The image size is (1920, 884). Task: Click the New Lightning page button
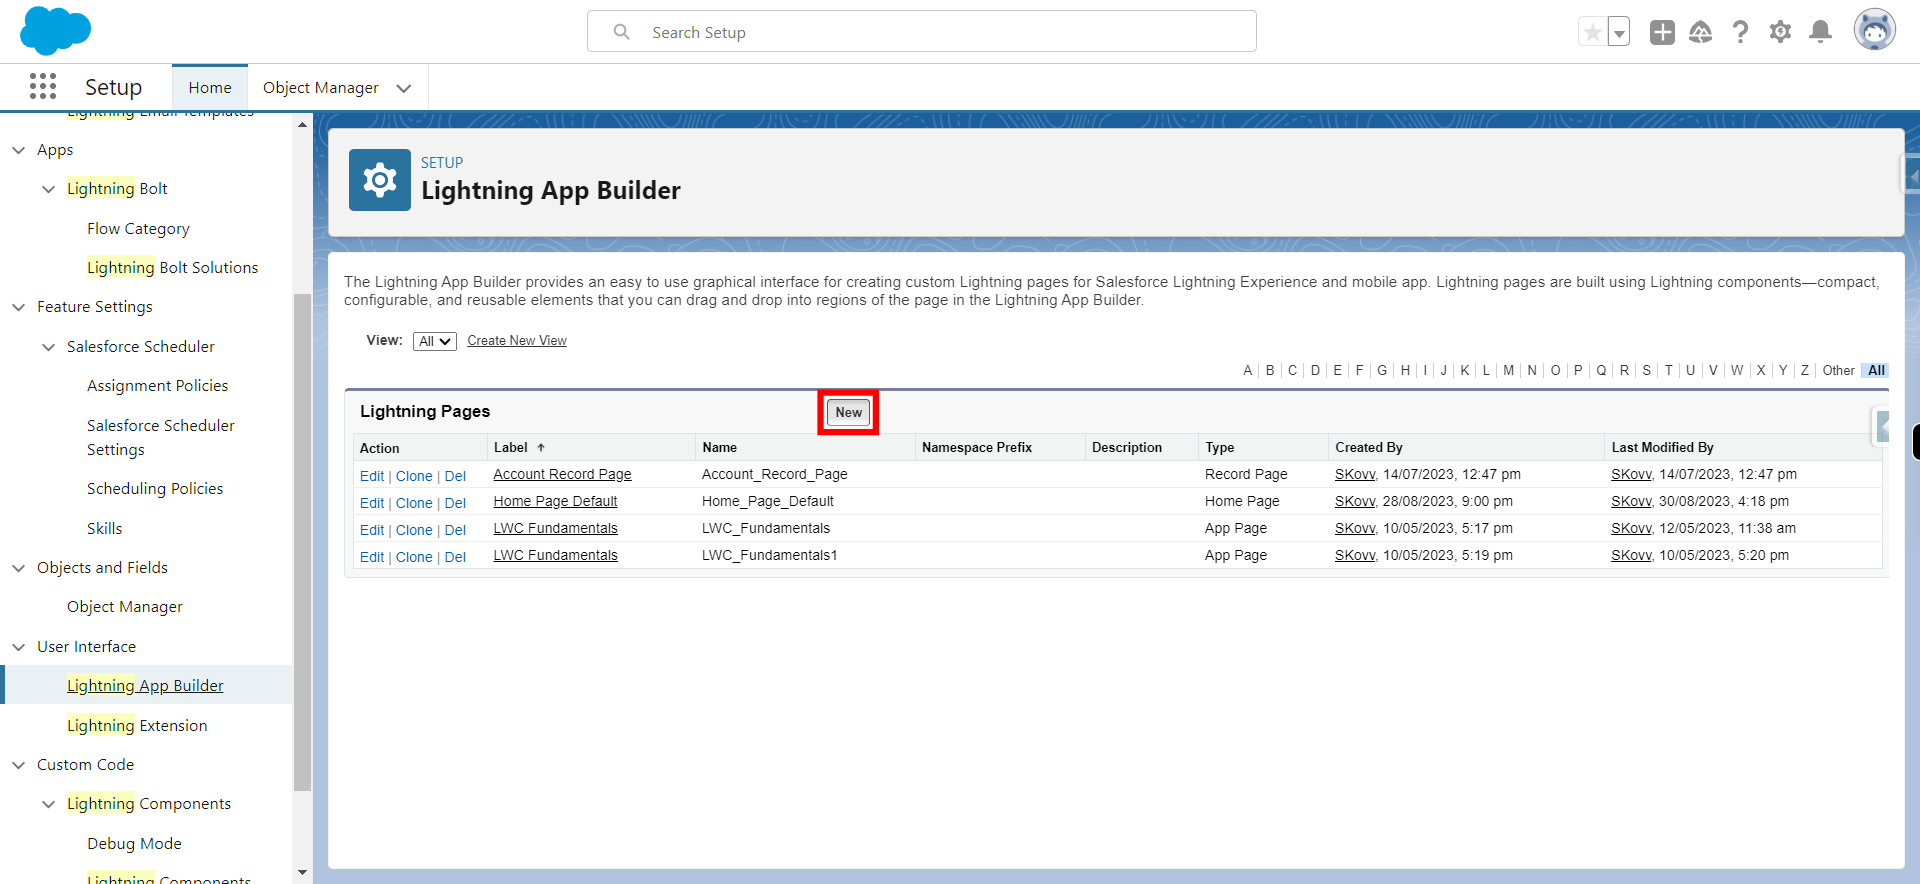coord(848,412)
